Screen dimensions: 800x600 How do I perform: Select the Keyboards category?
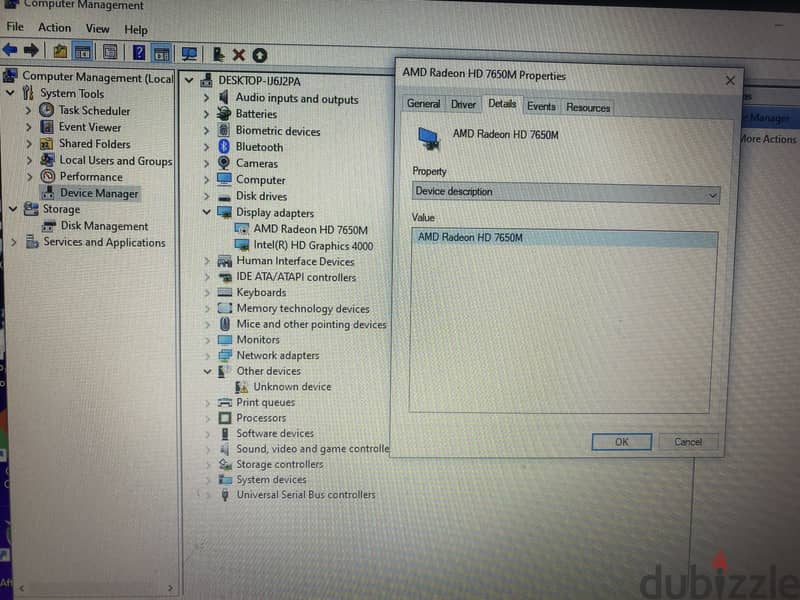pyautogui.click(x=261, y=292)
